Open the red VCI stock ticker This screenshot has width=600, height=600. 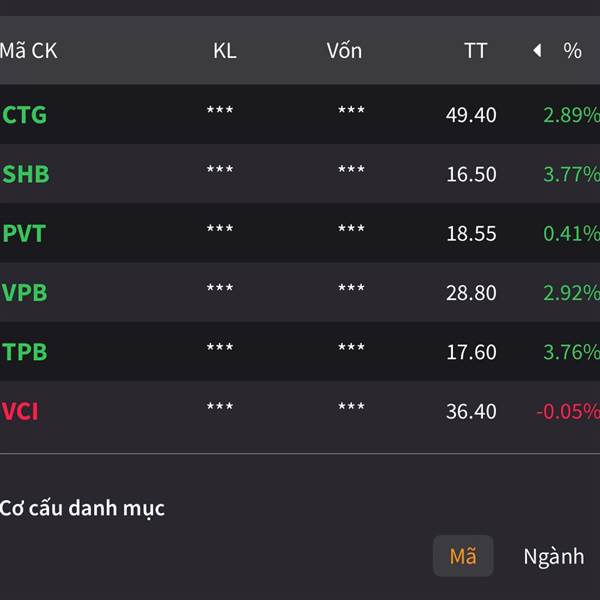[x=21, y=411]
